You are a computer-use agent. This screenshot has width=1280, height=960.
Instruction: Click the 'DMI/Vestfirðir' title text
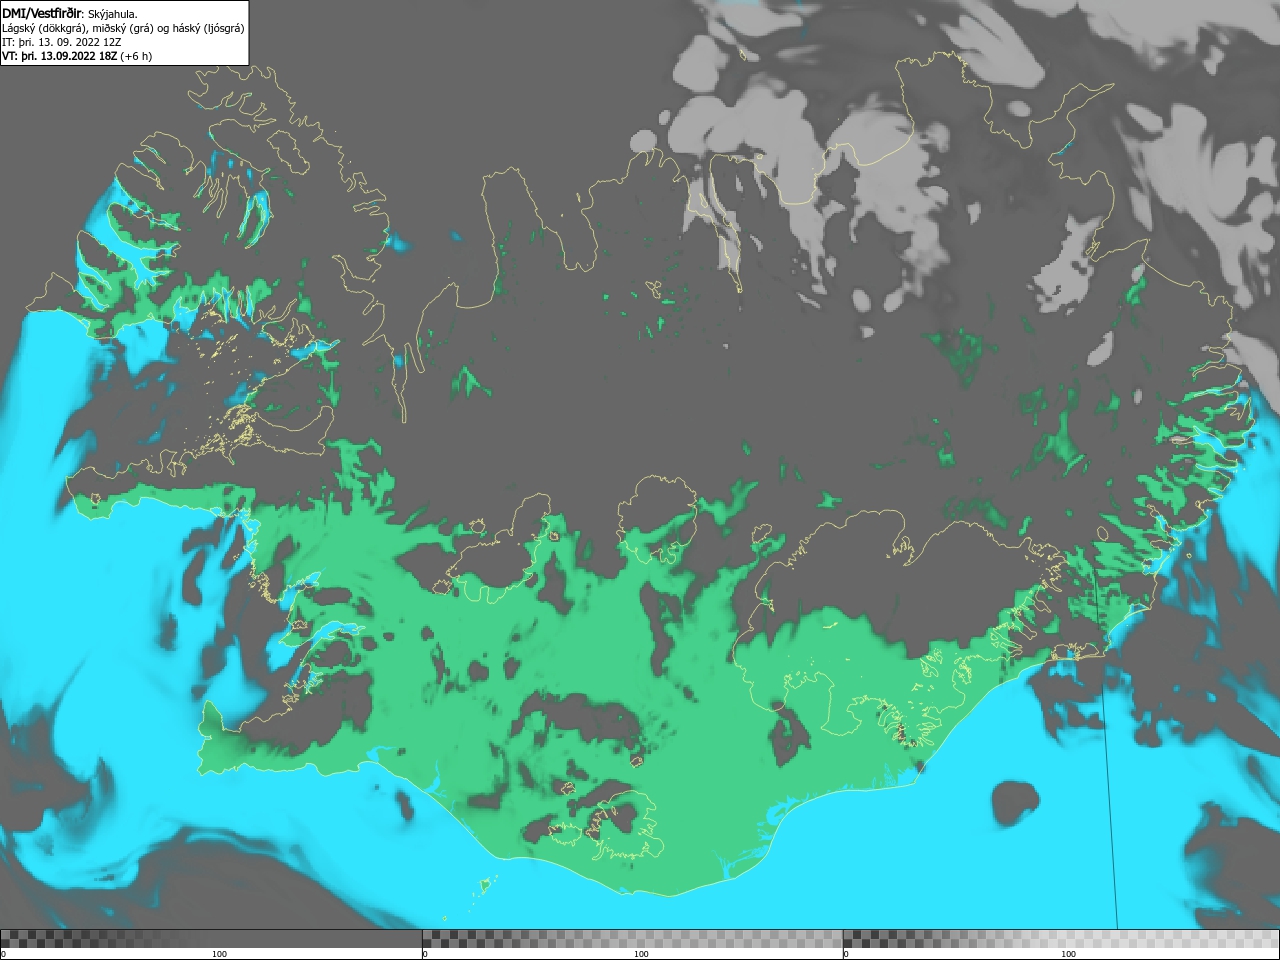pyautogui.click(x=42, y=13)
